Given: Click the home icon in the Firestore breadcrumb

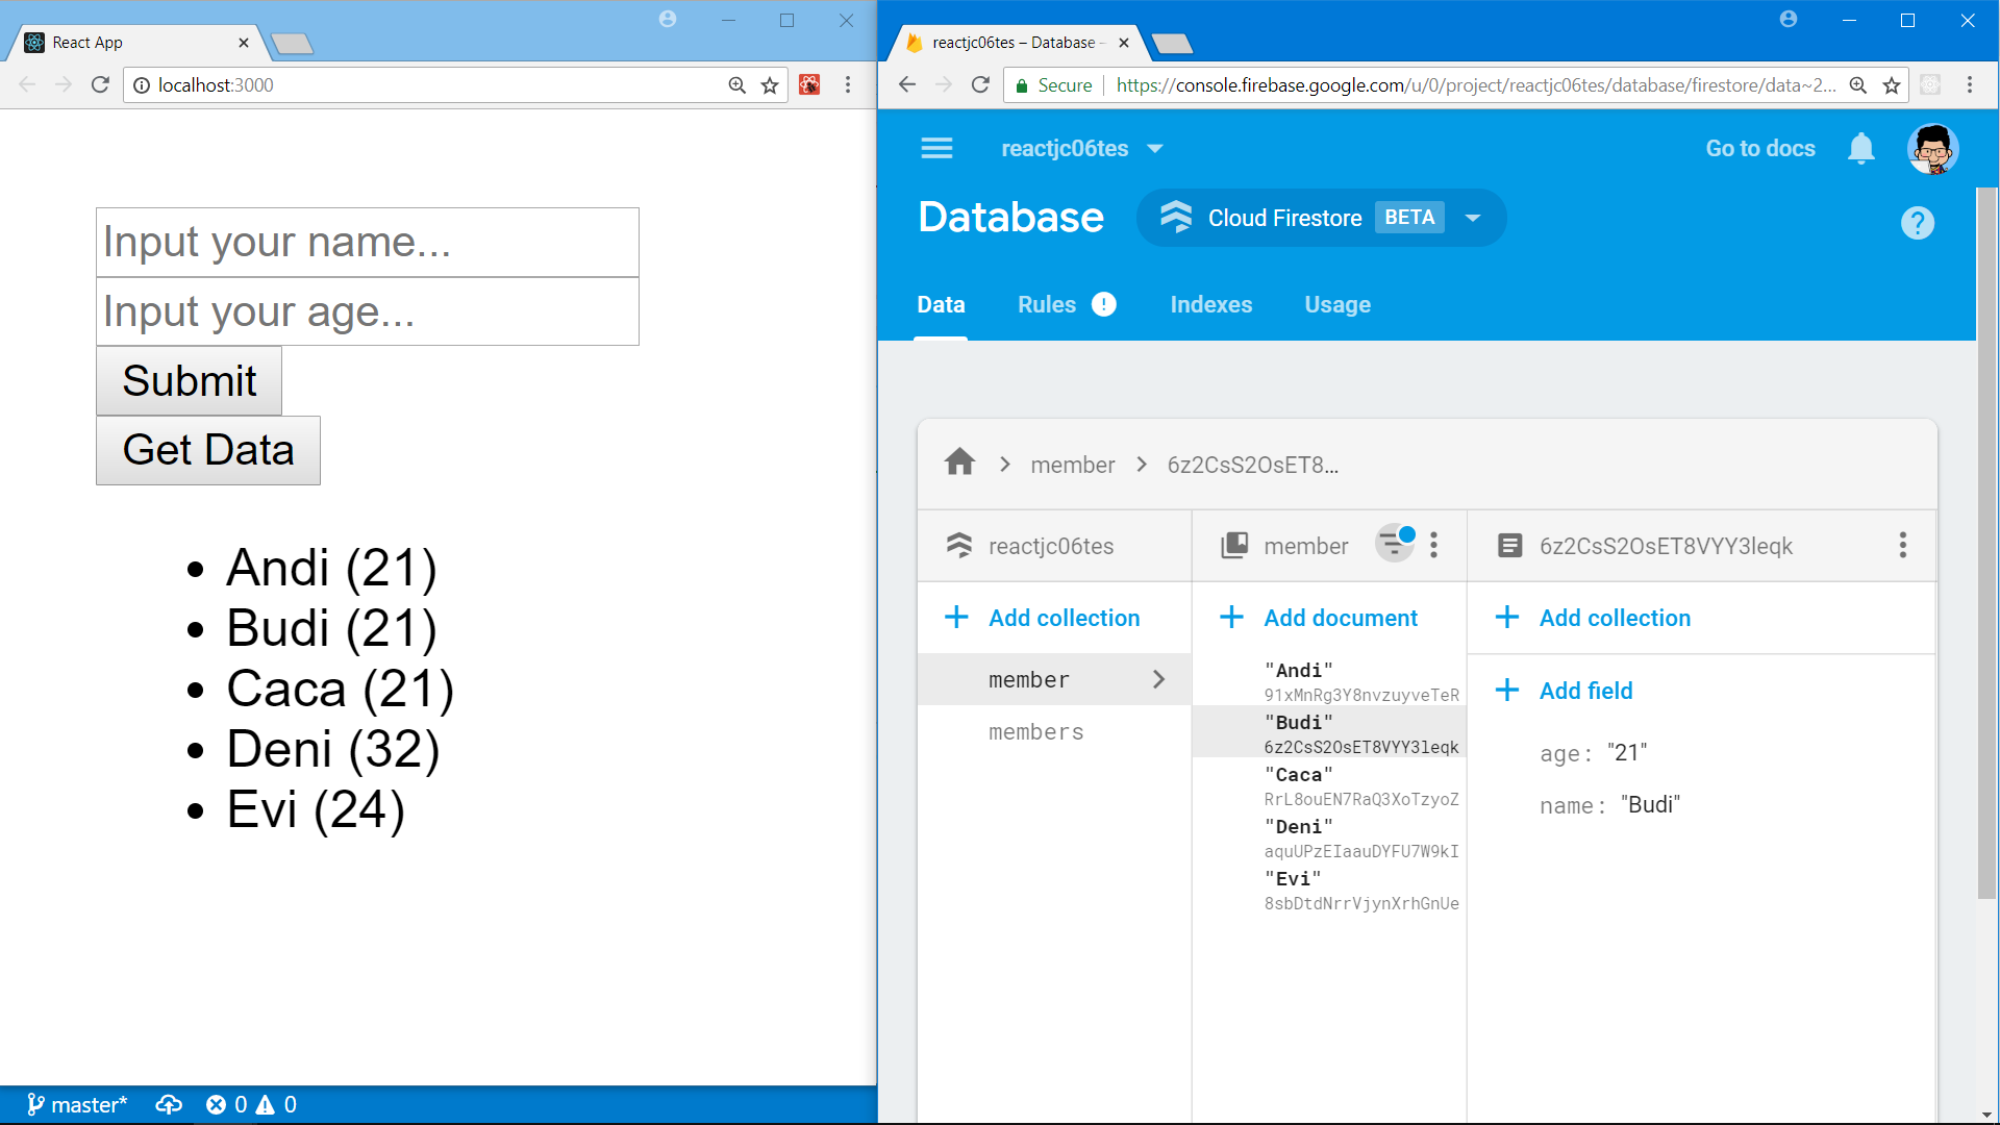Looking at the screenshot, I should coord(959,463).
